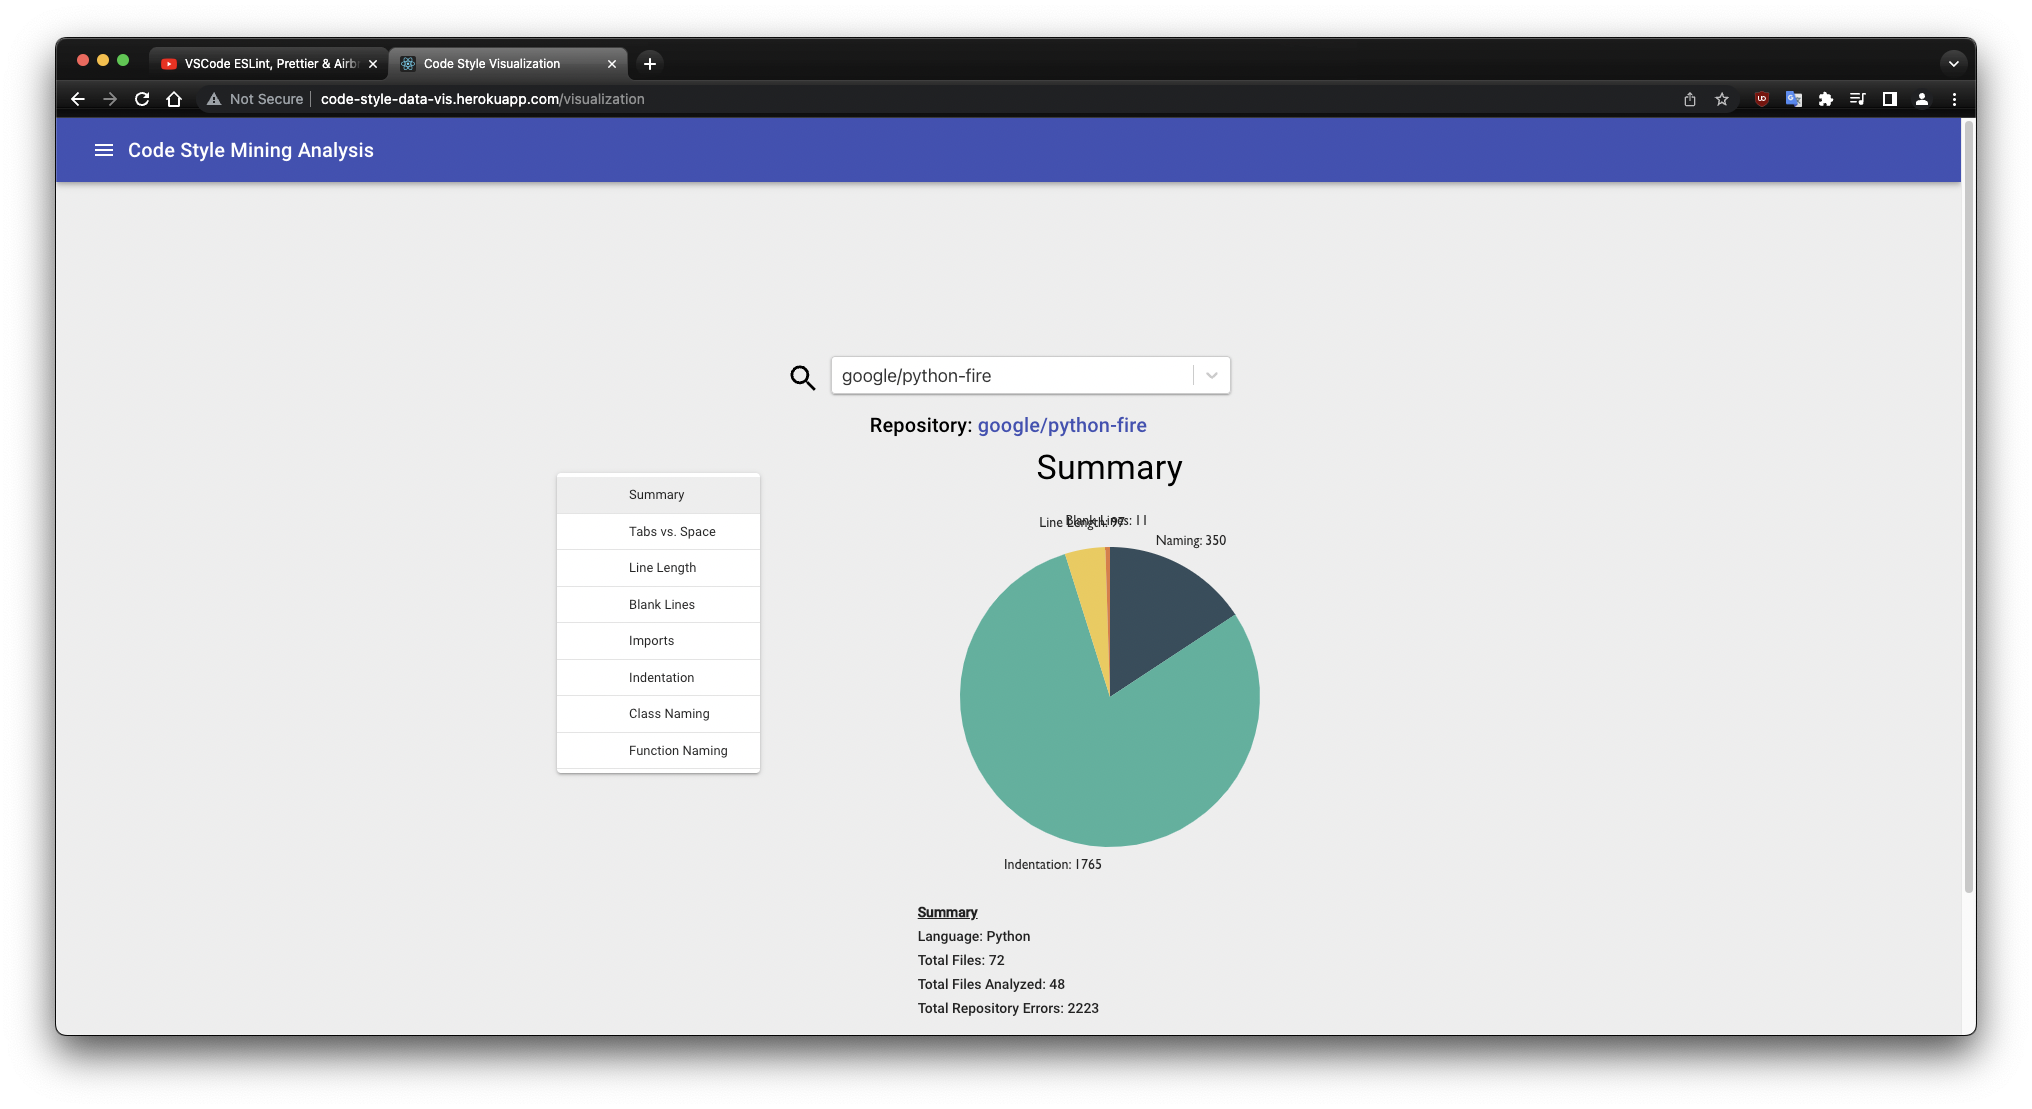Expand the repository dropdown arrow
Viewport: 2032px width, 1109px height.
[x=1211, y=376]
